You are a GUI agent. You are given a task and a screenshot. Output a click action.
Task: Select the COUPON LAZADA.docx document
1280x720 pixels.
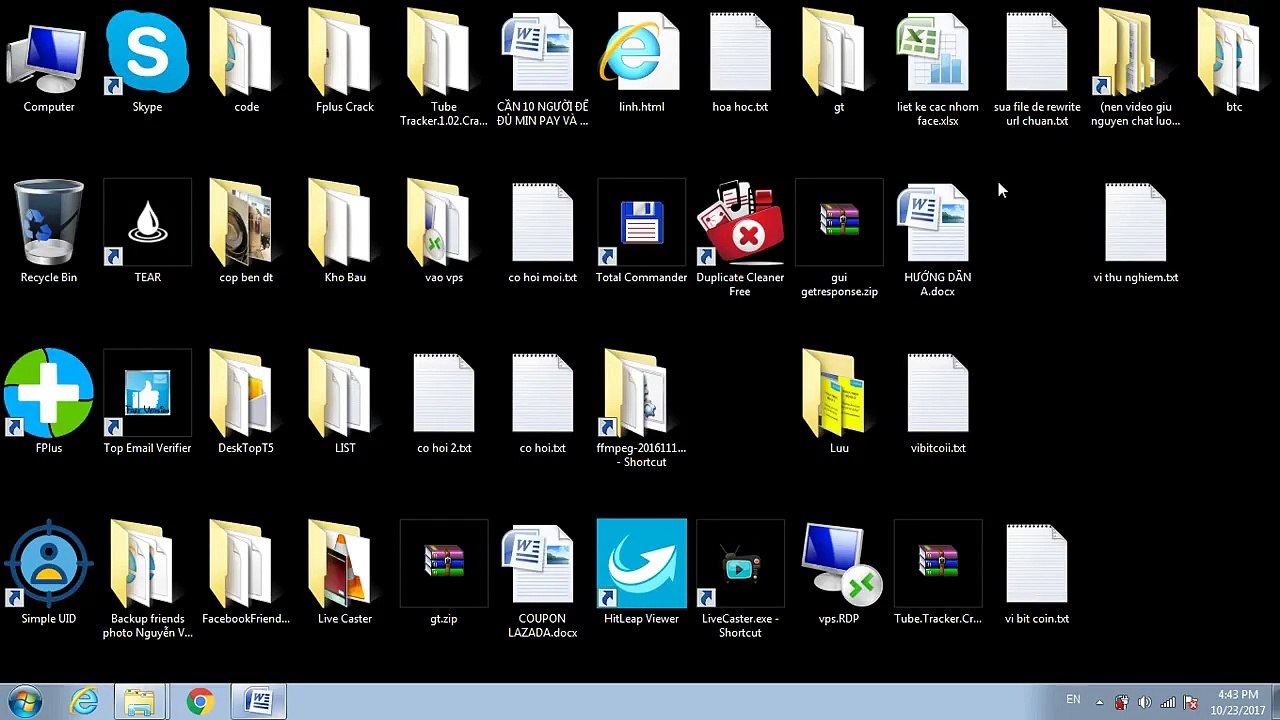pos(543,580)
